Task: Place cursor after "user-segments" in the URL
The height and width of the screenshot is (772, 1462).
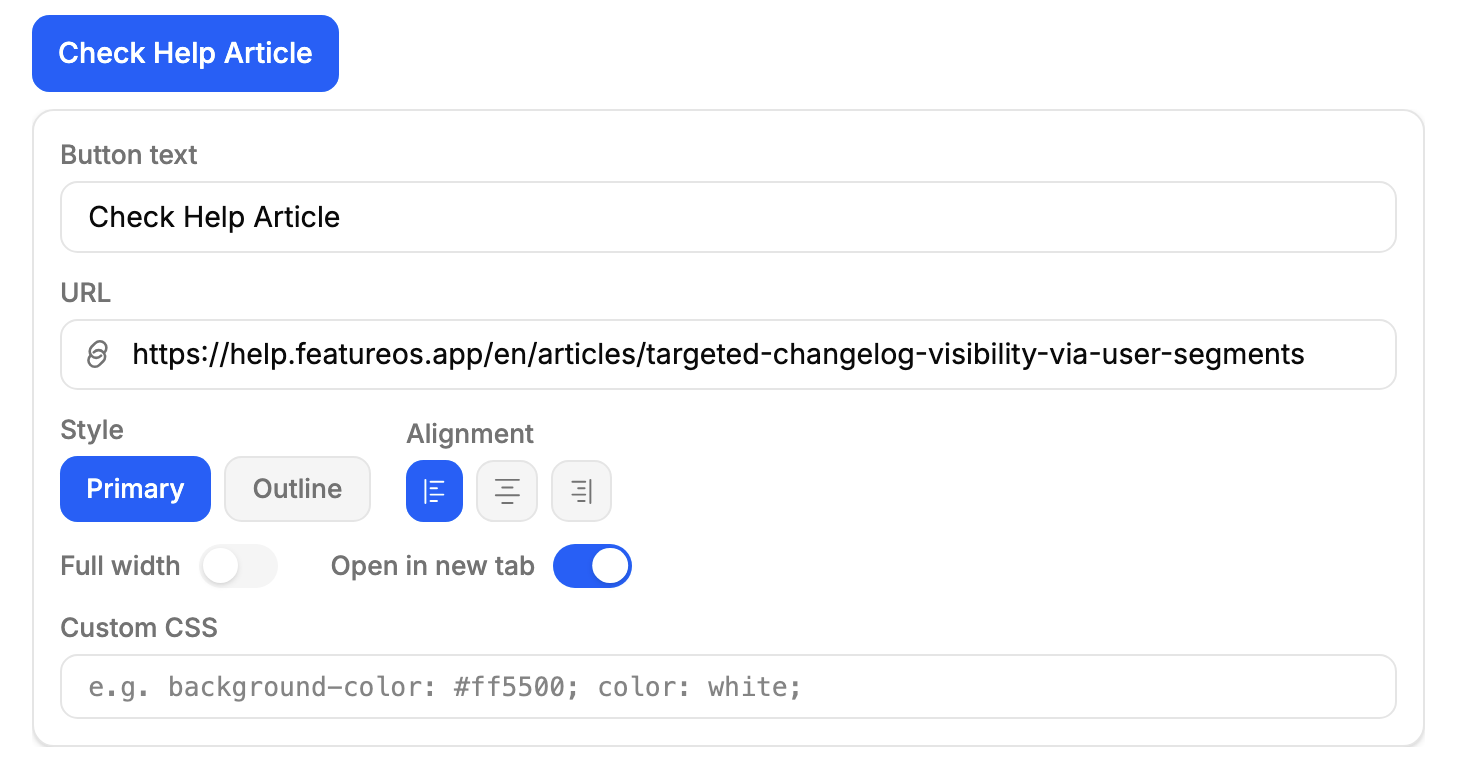Action: (1306, 354)
